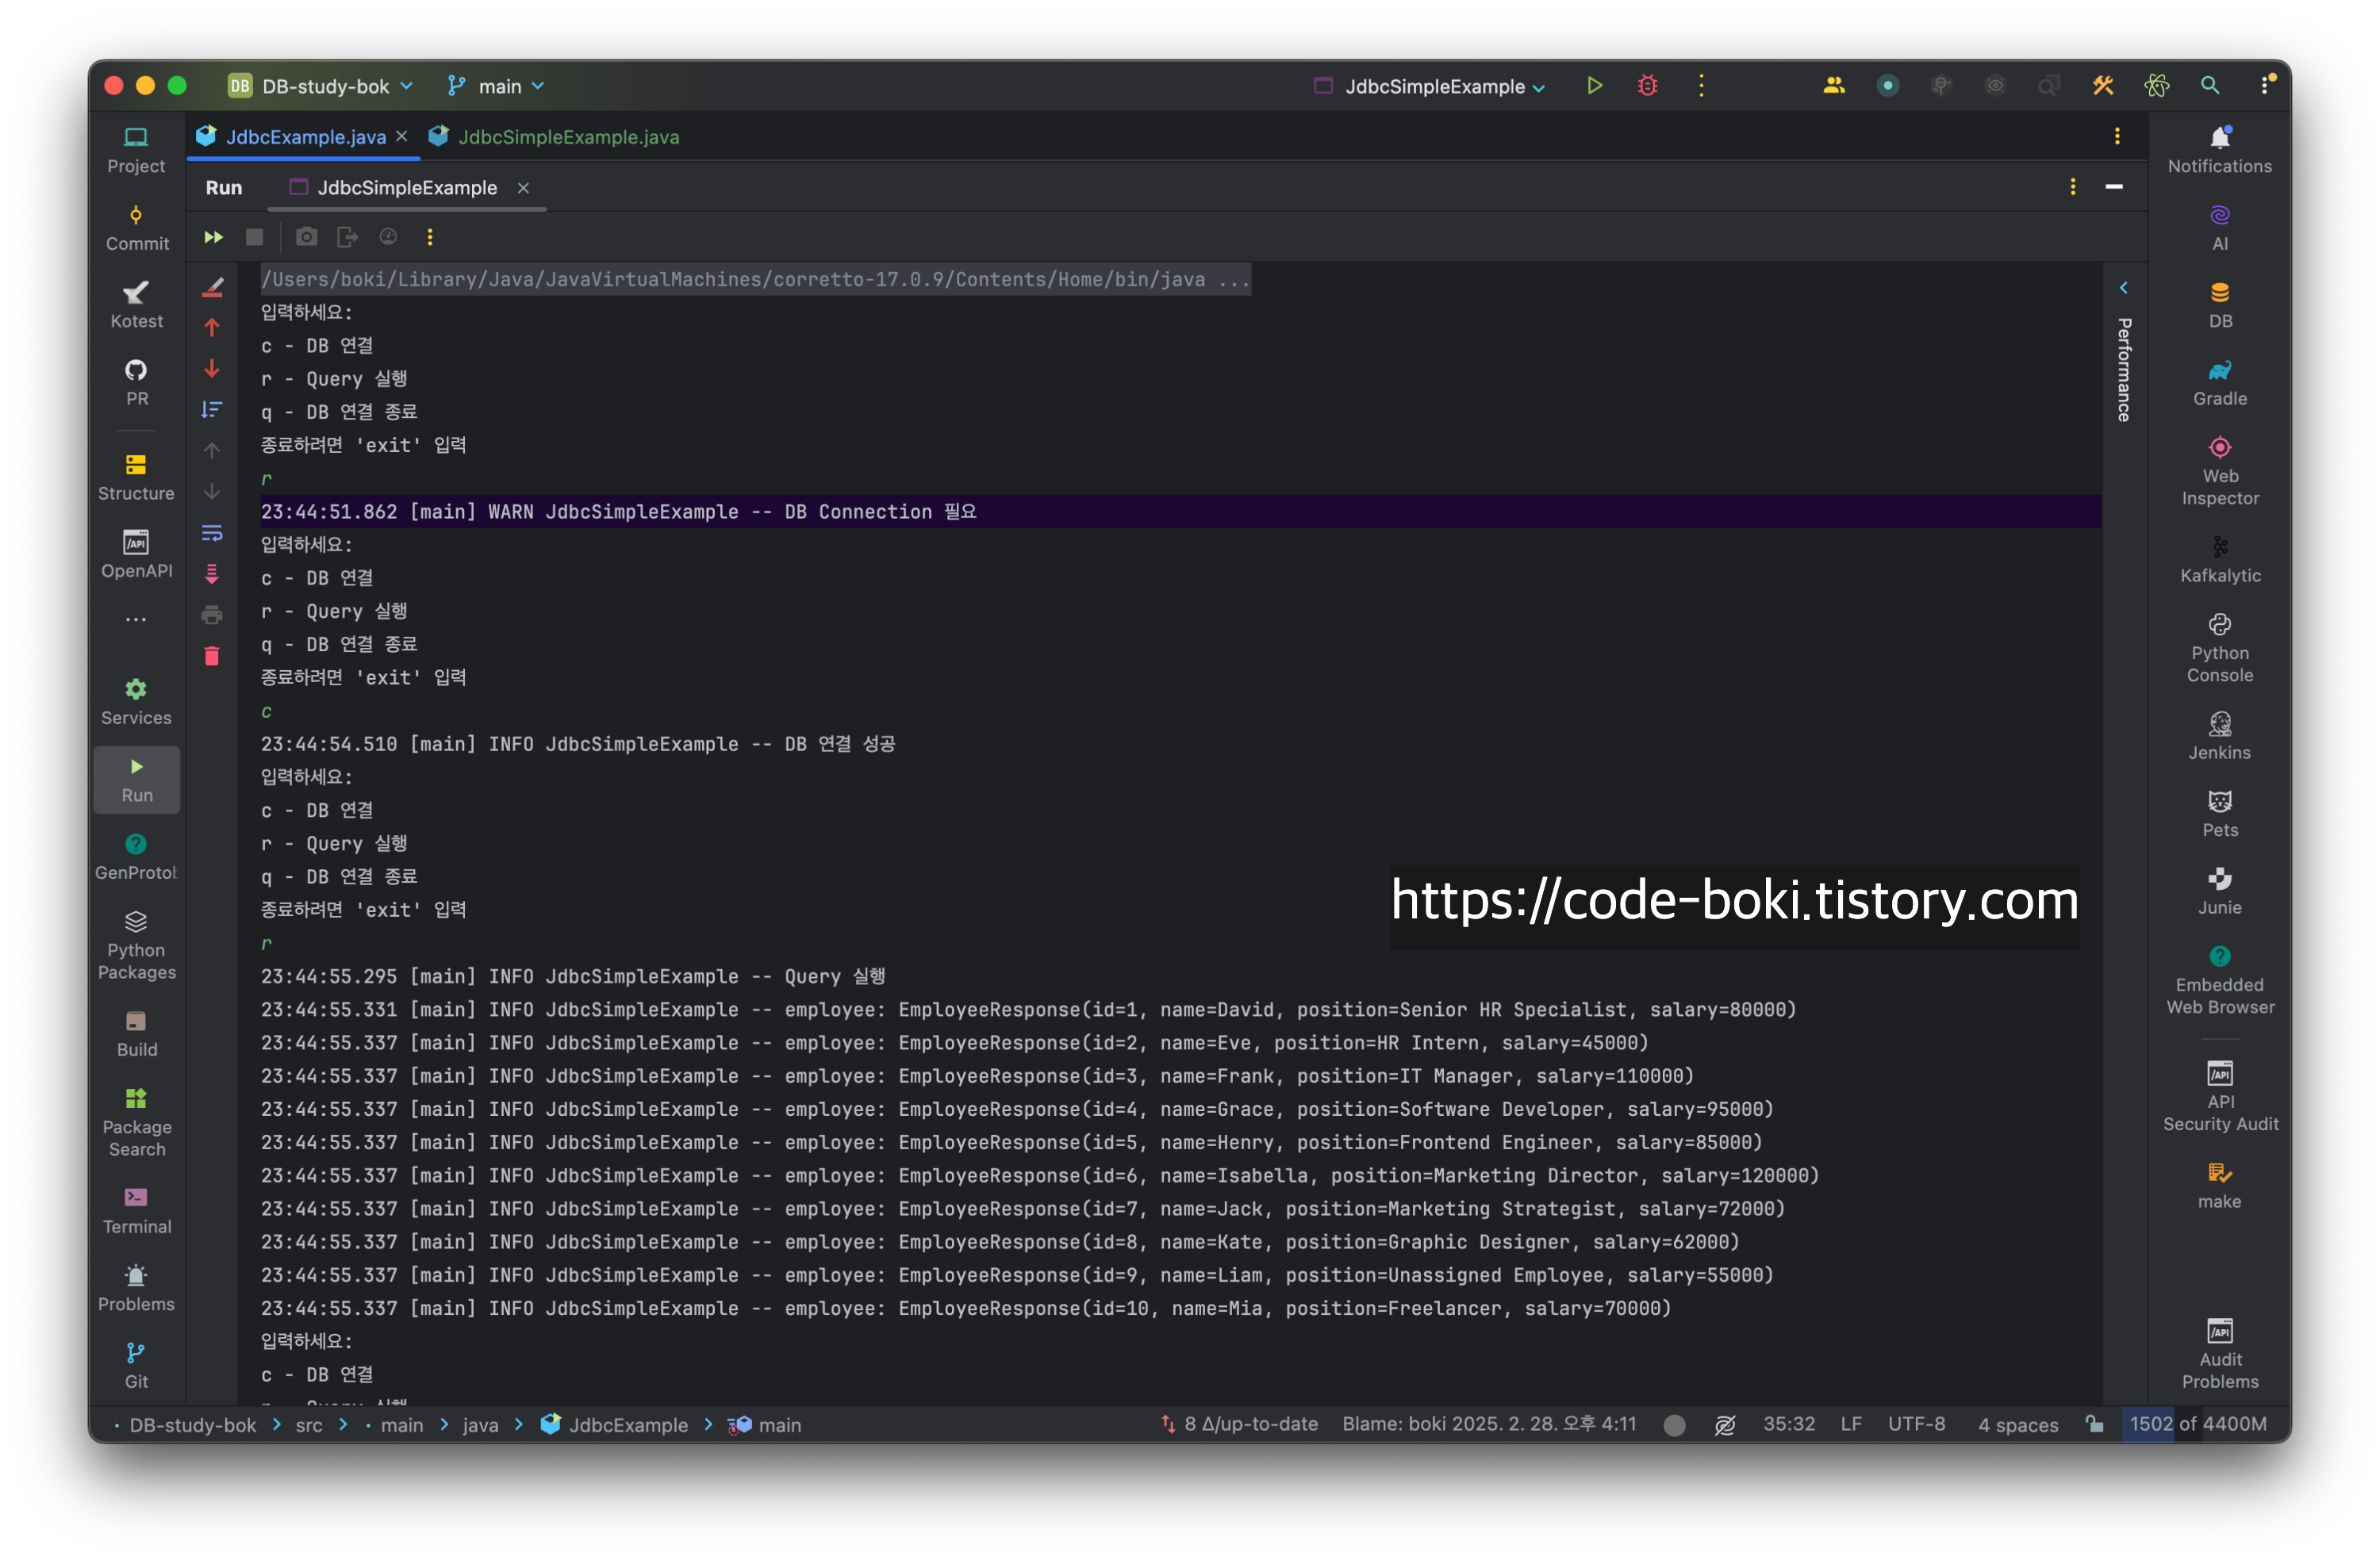2380x1560 pixels.
Task: Toggle soft-wrap in console output
Action: (212, 533)
